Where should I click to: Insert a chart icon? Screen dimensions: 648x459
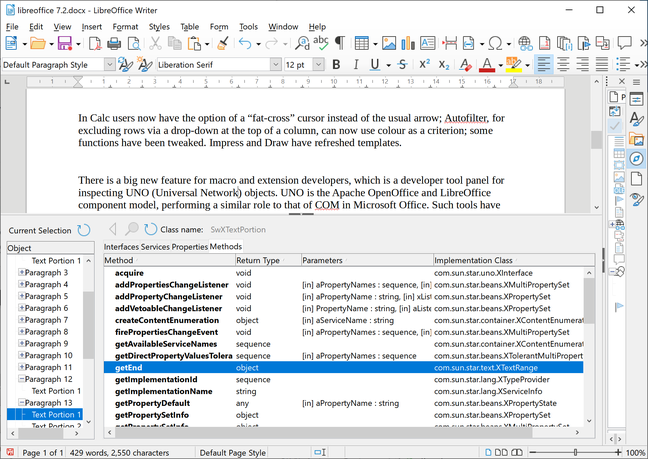point(408,43)
